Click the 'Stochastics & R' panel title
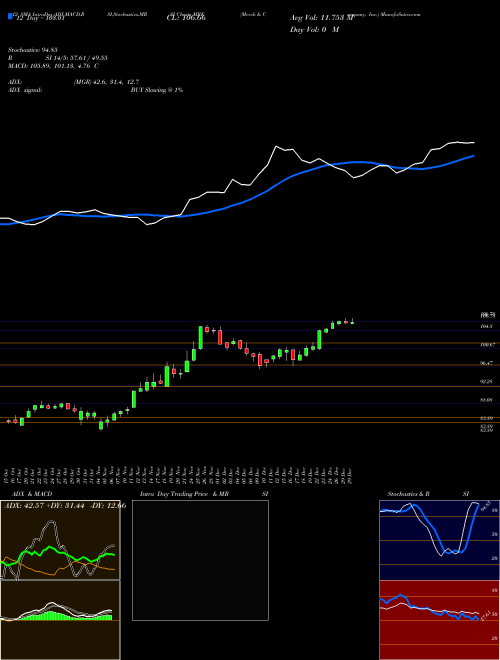The height and width of the screenshot is (660, 500). 409,494
